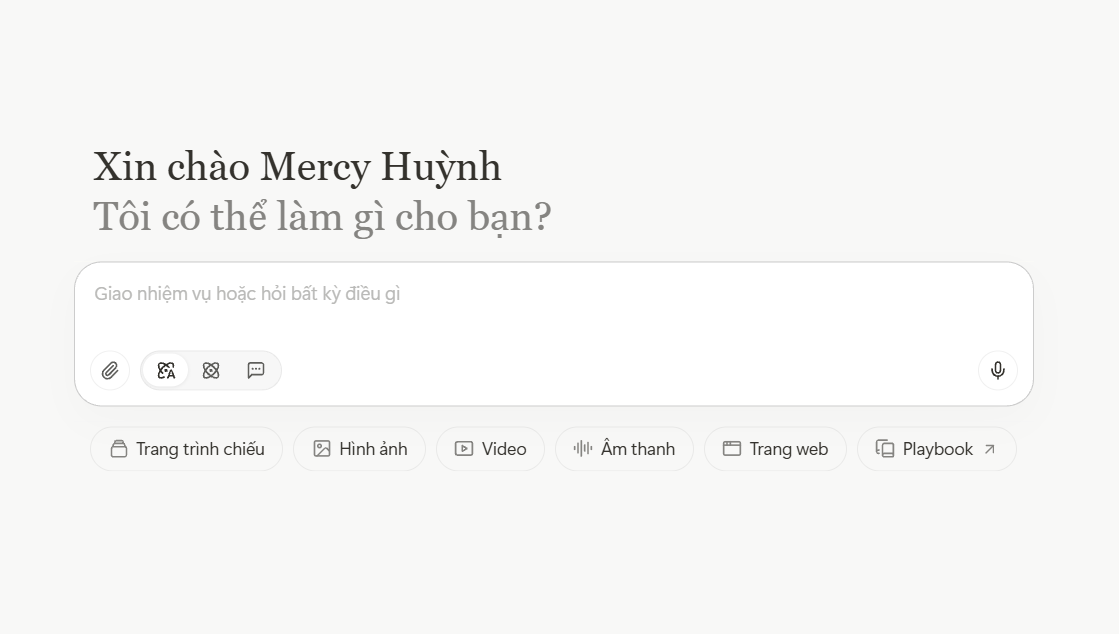Click the slides icon beside 'Trang trình chiếu'

pyautogui.click(x=119, y=449)
